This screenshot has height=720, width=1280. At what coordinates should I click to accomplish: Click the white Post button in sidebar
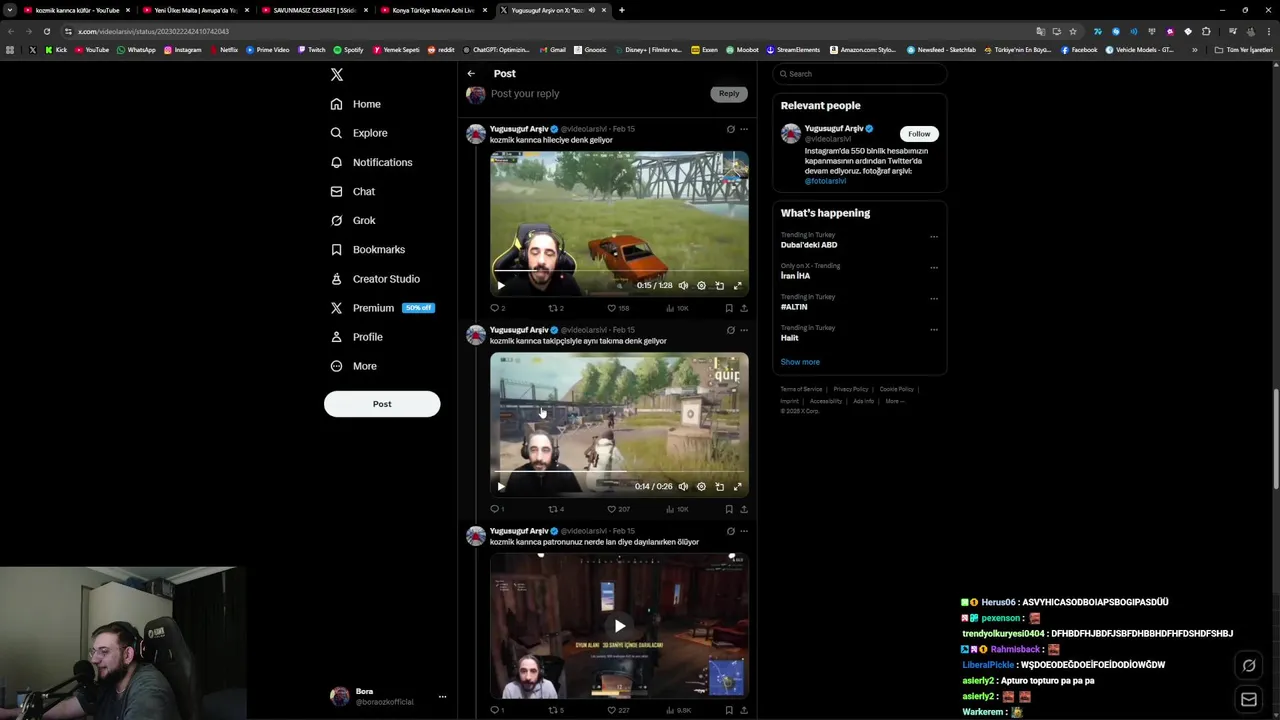click(382, 404)
